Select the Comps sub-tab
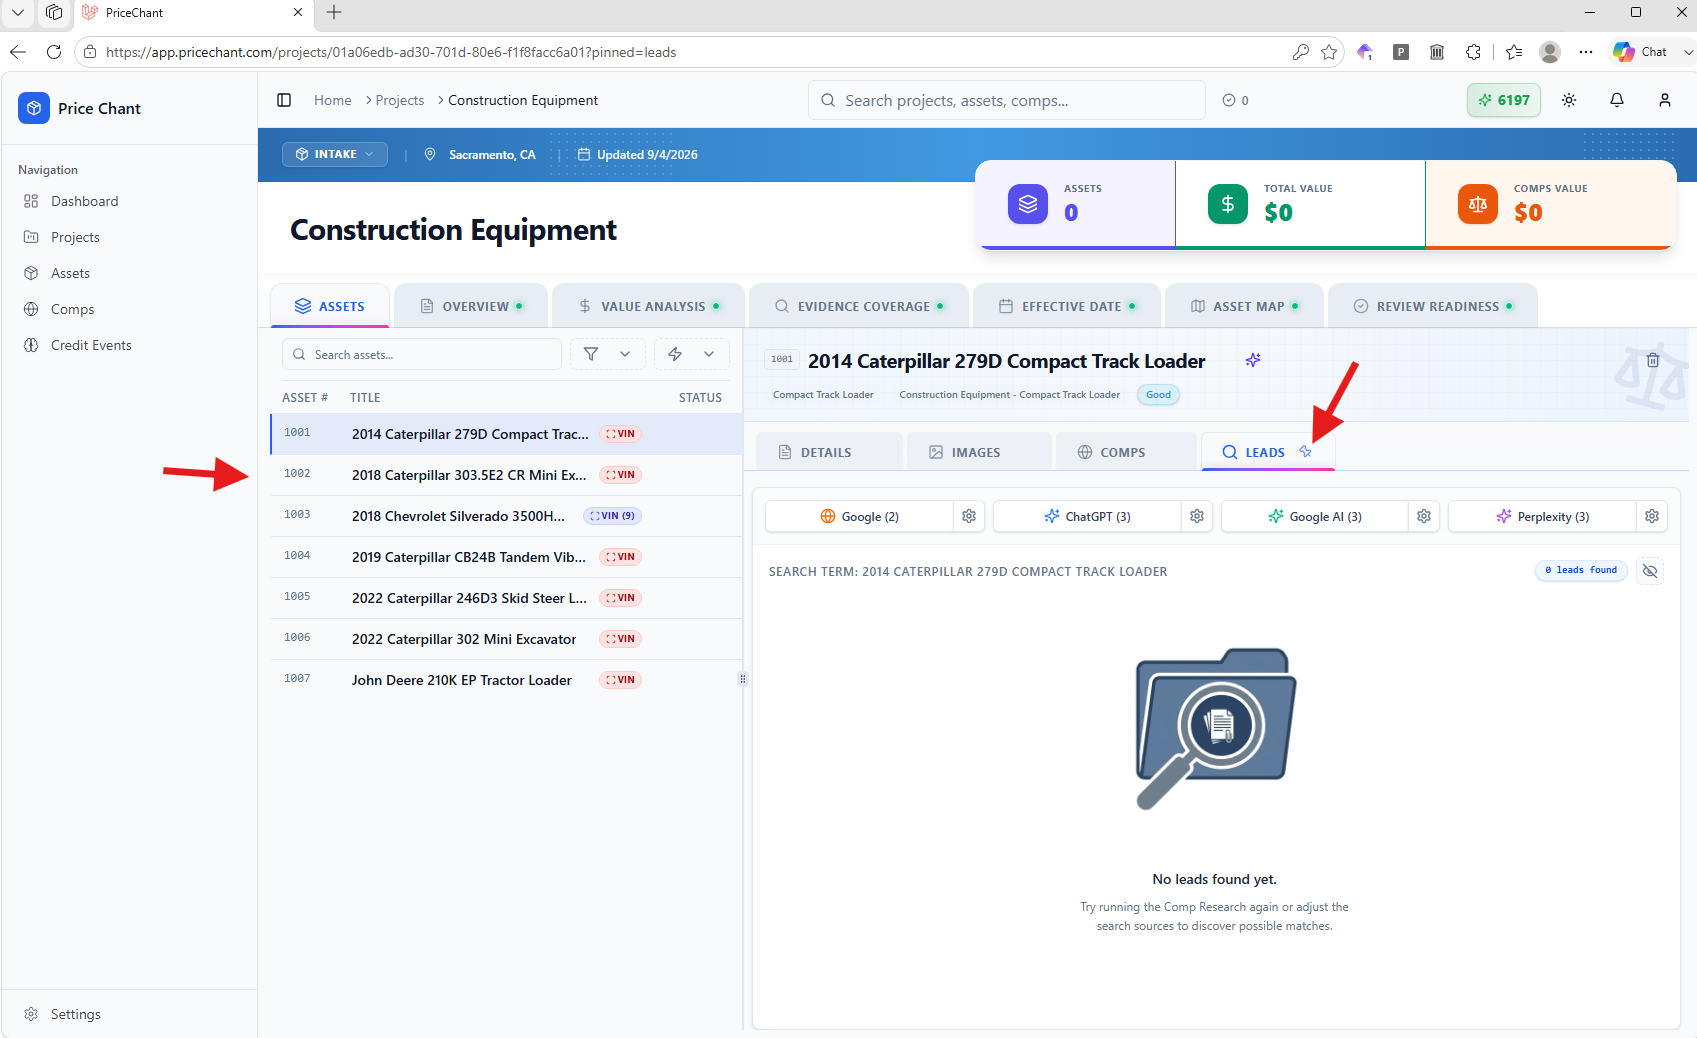Image resolution: width=1697 pixels, height=1038 pixels. pyautogui.click(x=1126, y=452)
